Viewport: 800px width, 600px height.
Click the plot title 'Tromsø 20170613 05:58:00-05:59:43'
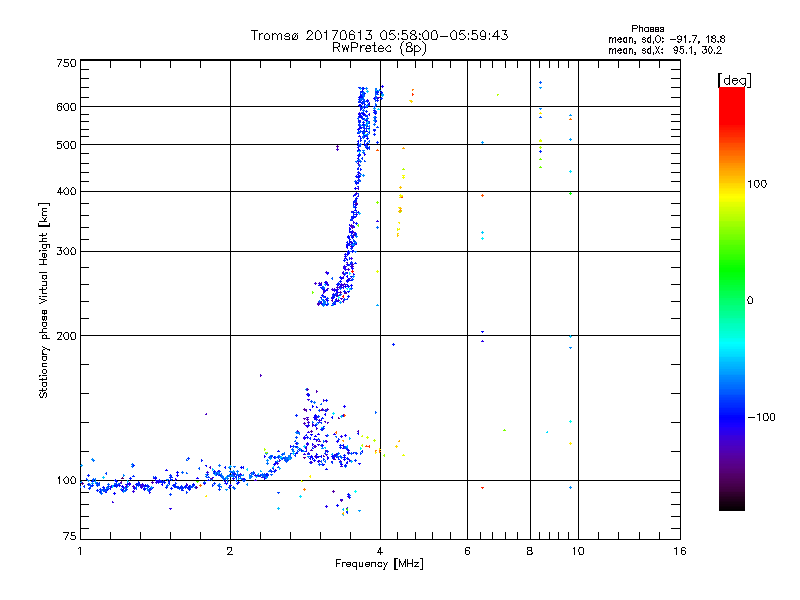[379, 35]
